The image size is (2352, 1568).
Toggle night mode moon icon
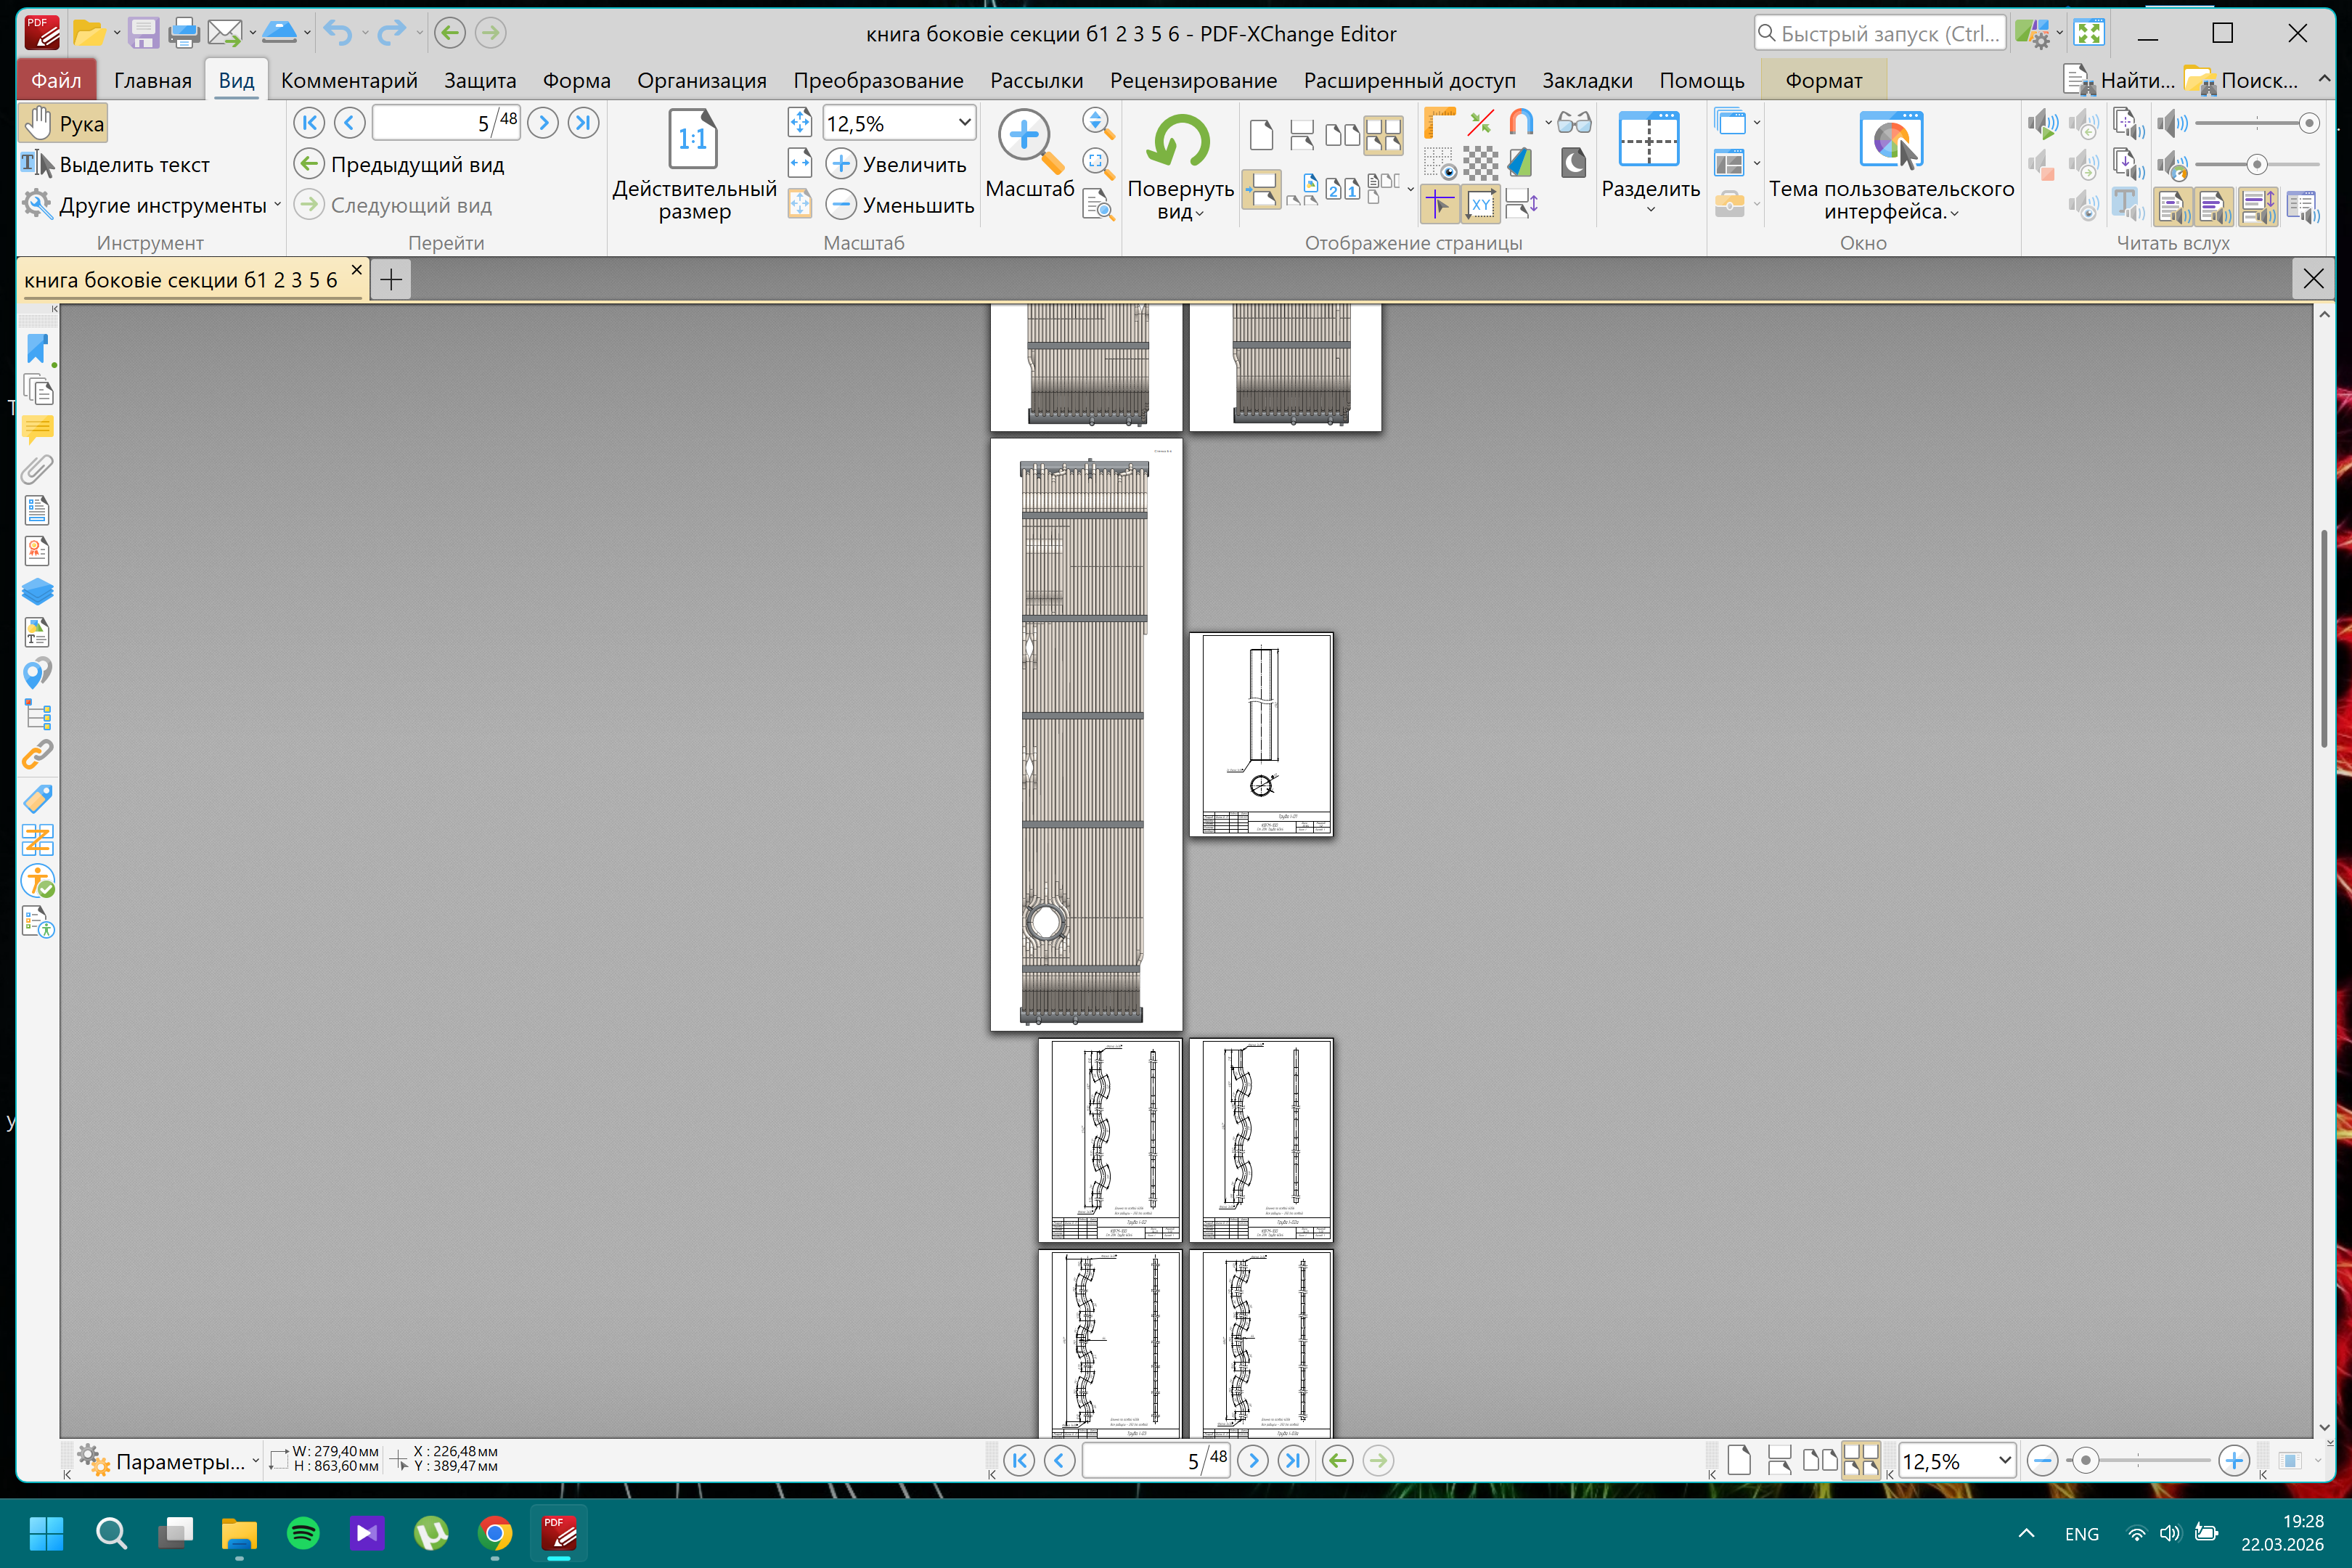click(x=1573, y=163)
